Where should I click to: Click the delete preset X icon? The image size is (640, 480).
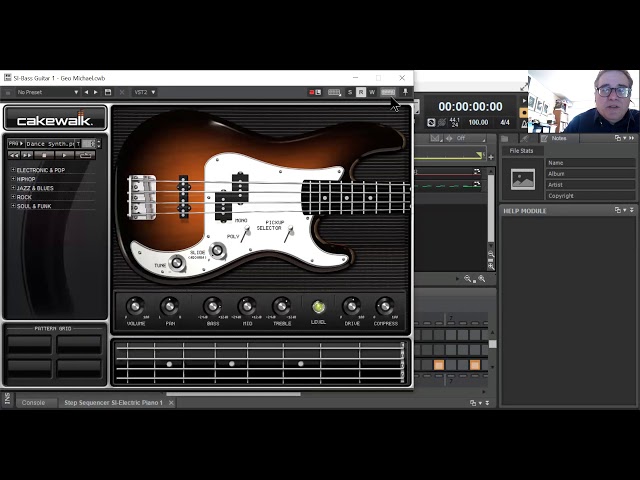(x=122, y=92)
